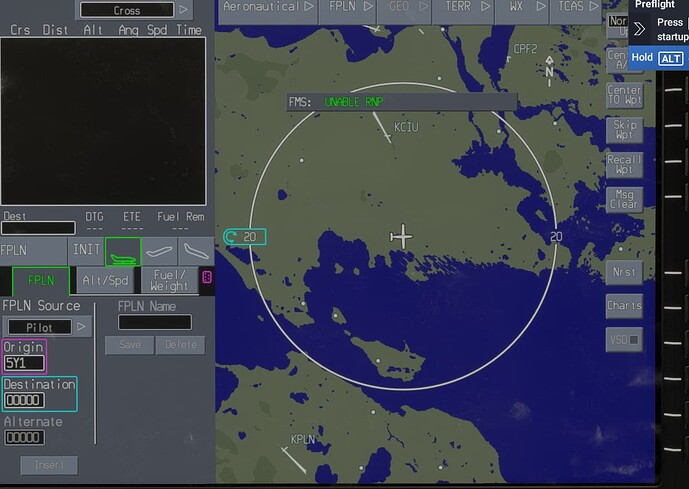Switch to the Fuel/Weight tab
Viewport: 689px width, 489px height.
pos(170,281)
